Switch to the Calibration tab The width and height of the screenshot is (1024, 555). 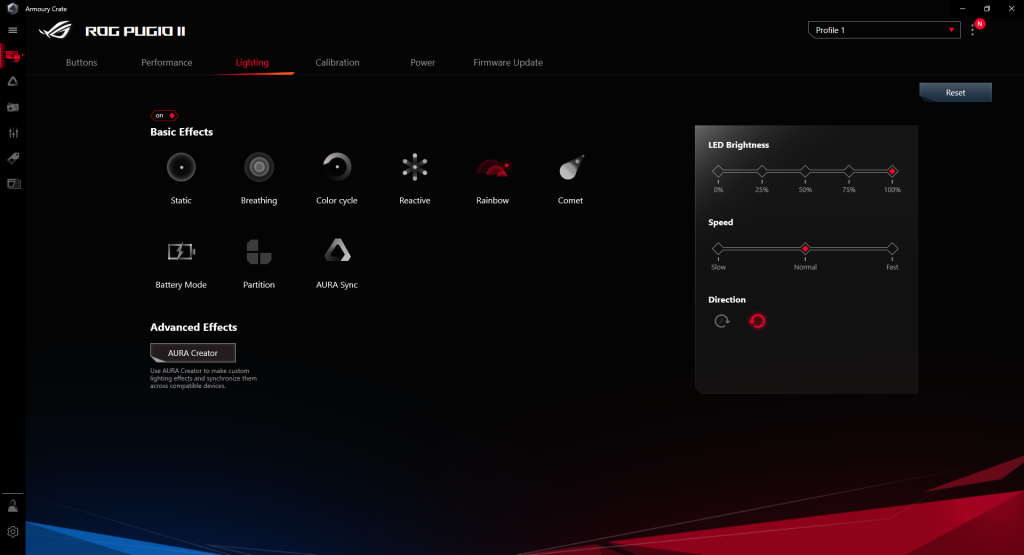pos(337,63)
